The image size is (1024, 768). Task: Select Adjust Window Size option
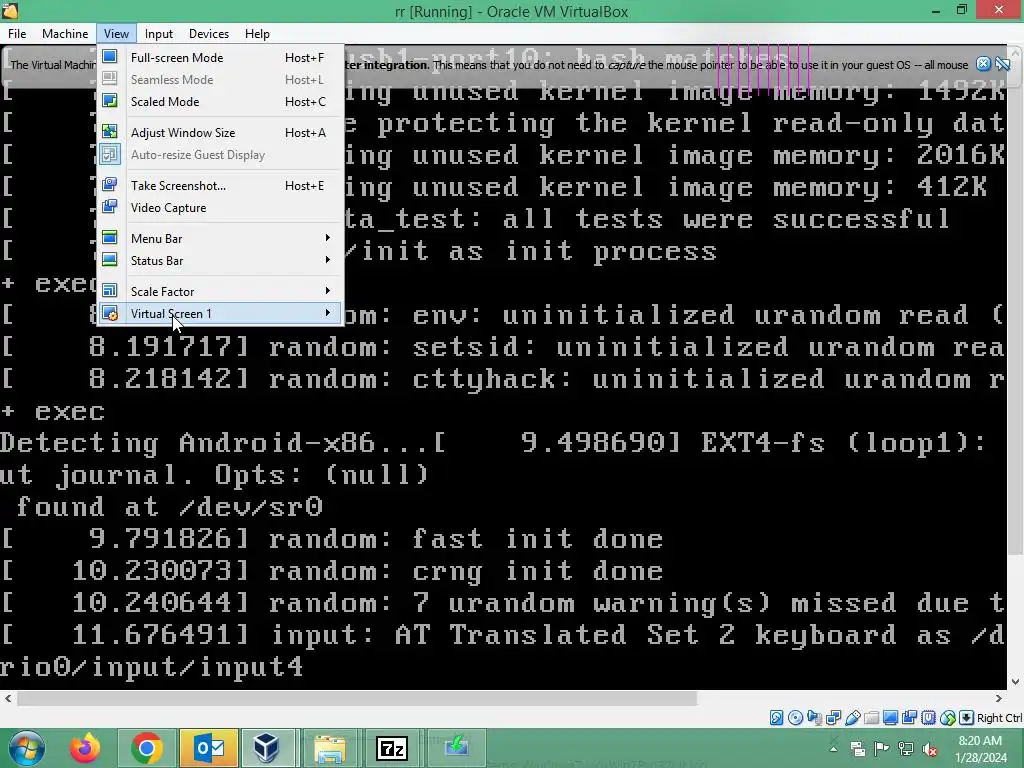point(220,133)
